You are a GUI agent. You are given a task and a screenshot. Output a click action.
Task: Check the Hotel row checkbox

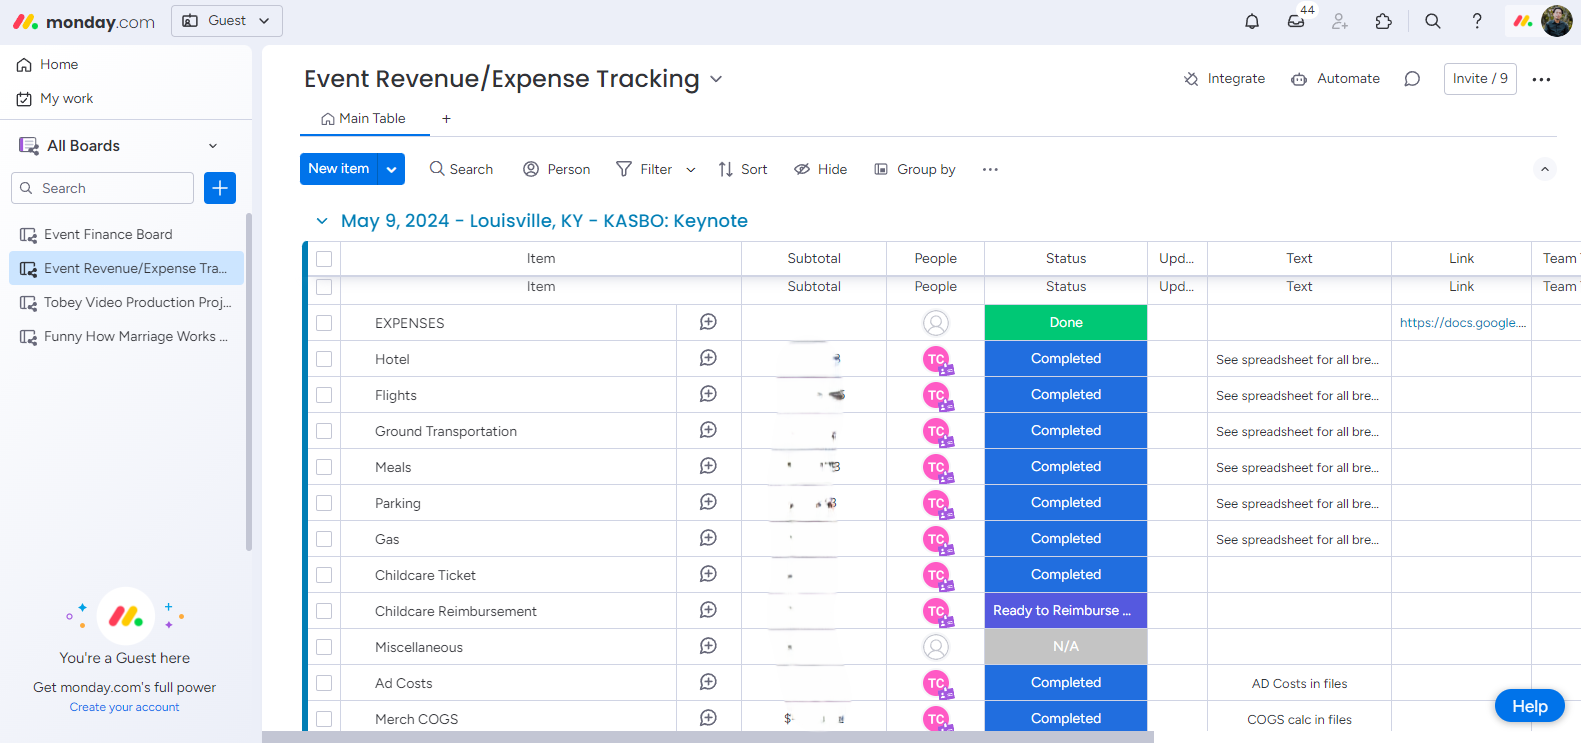[324, 359]
